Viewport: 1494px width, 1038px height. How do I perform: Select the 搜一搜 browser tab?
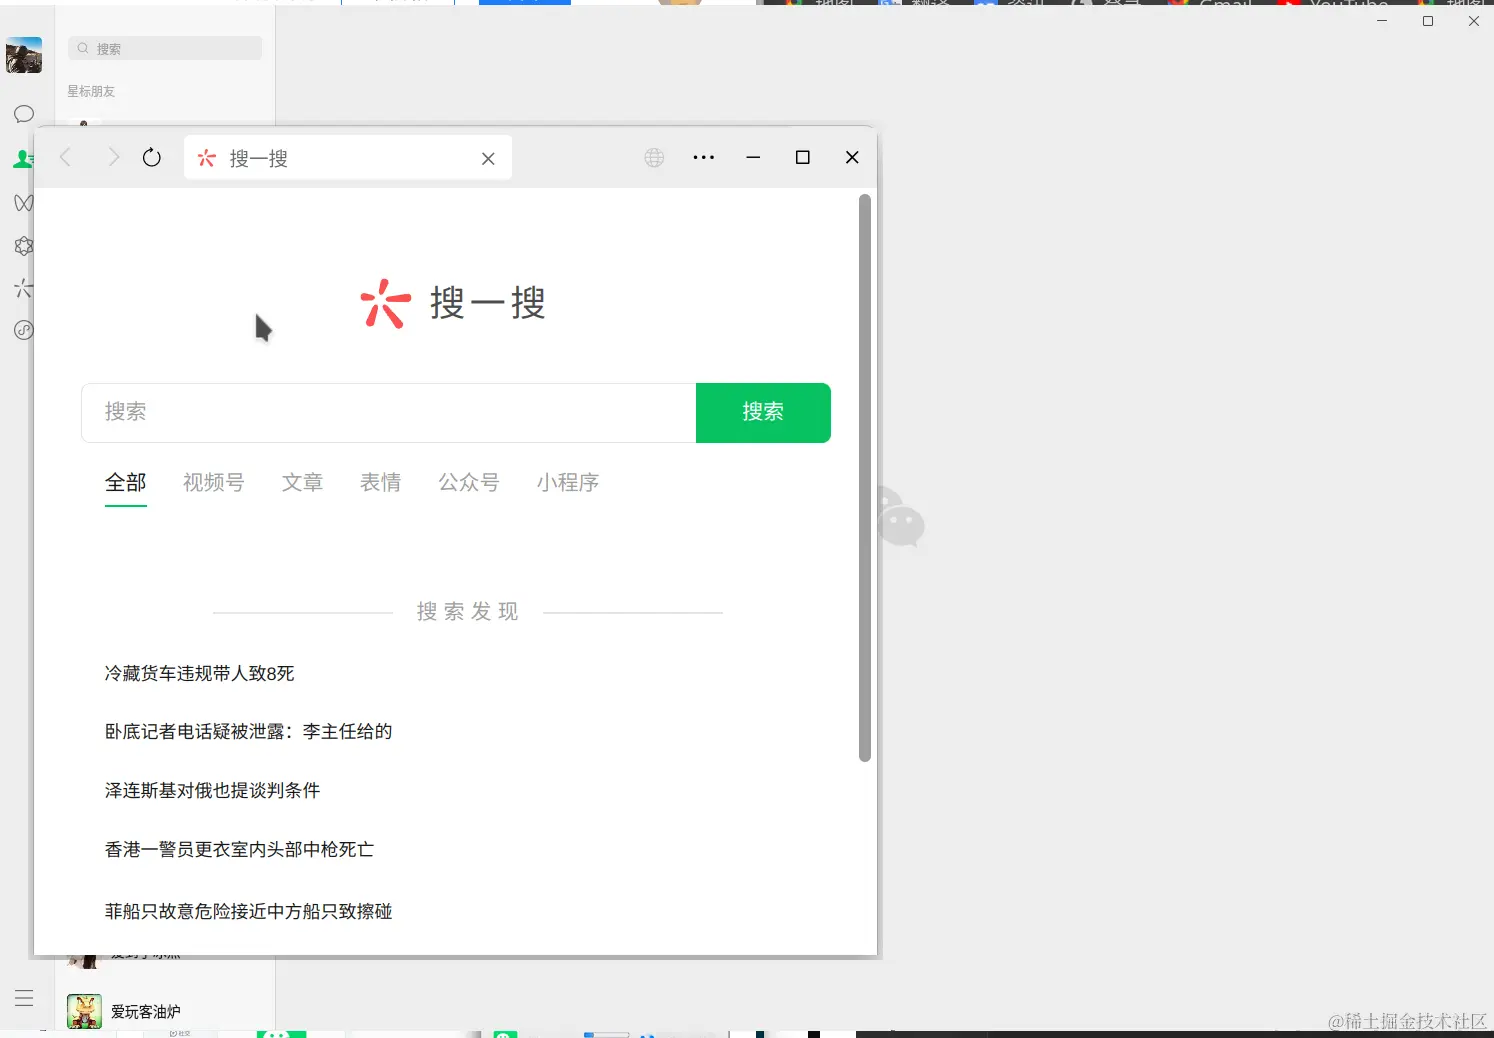348,157
